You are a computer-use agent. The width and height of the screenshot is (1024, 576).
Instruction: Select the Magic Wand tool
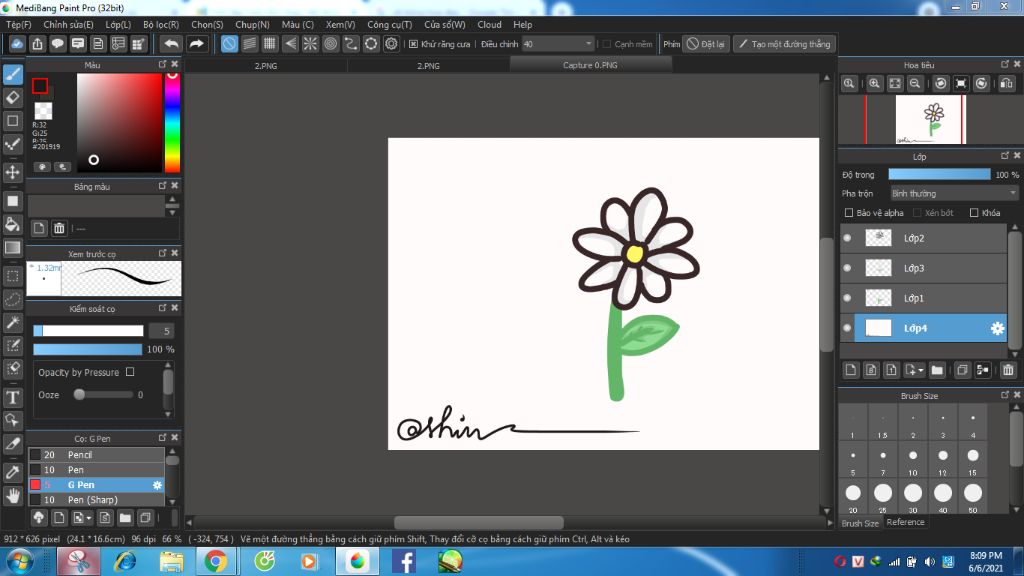point(12,323)
